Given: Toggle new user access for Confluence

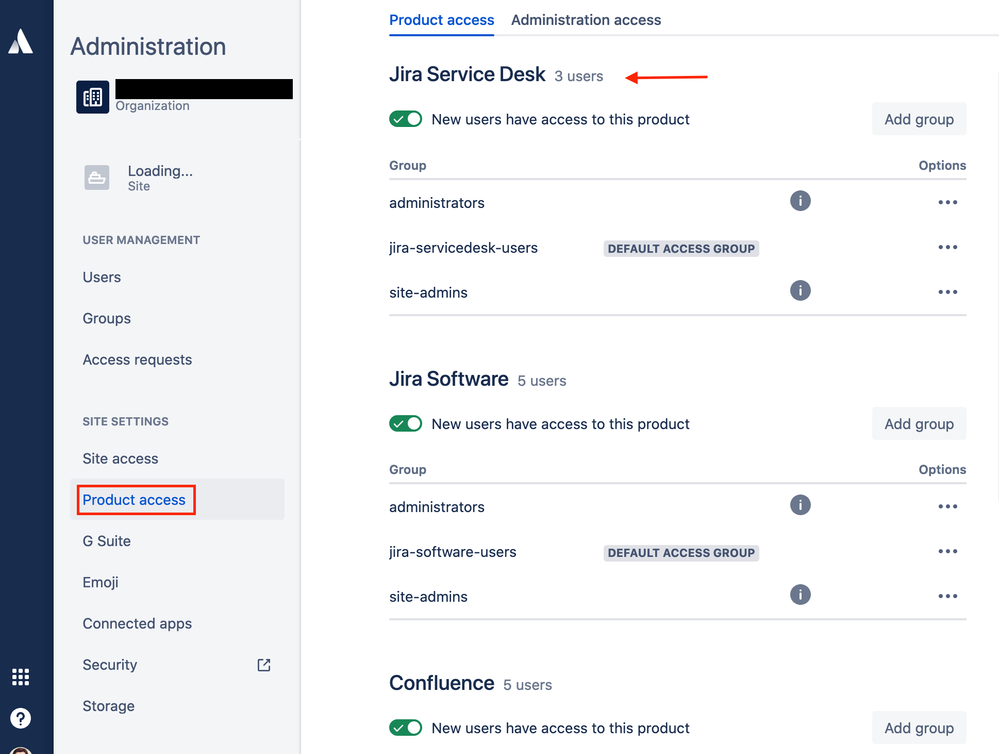Looking at the screenshot, I should [406, 728].
